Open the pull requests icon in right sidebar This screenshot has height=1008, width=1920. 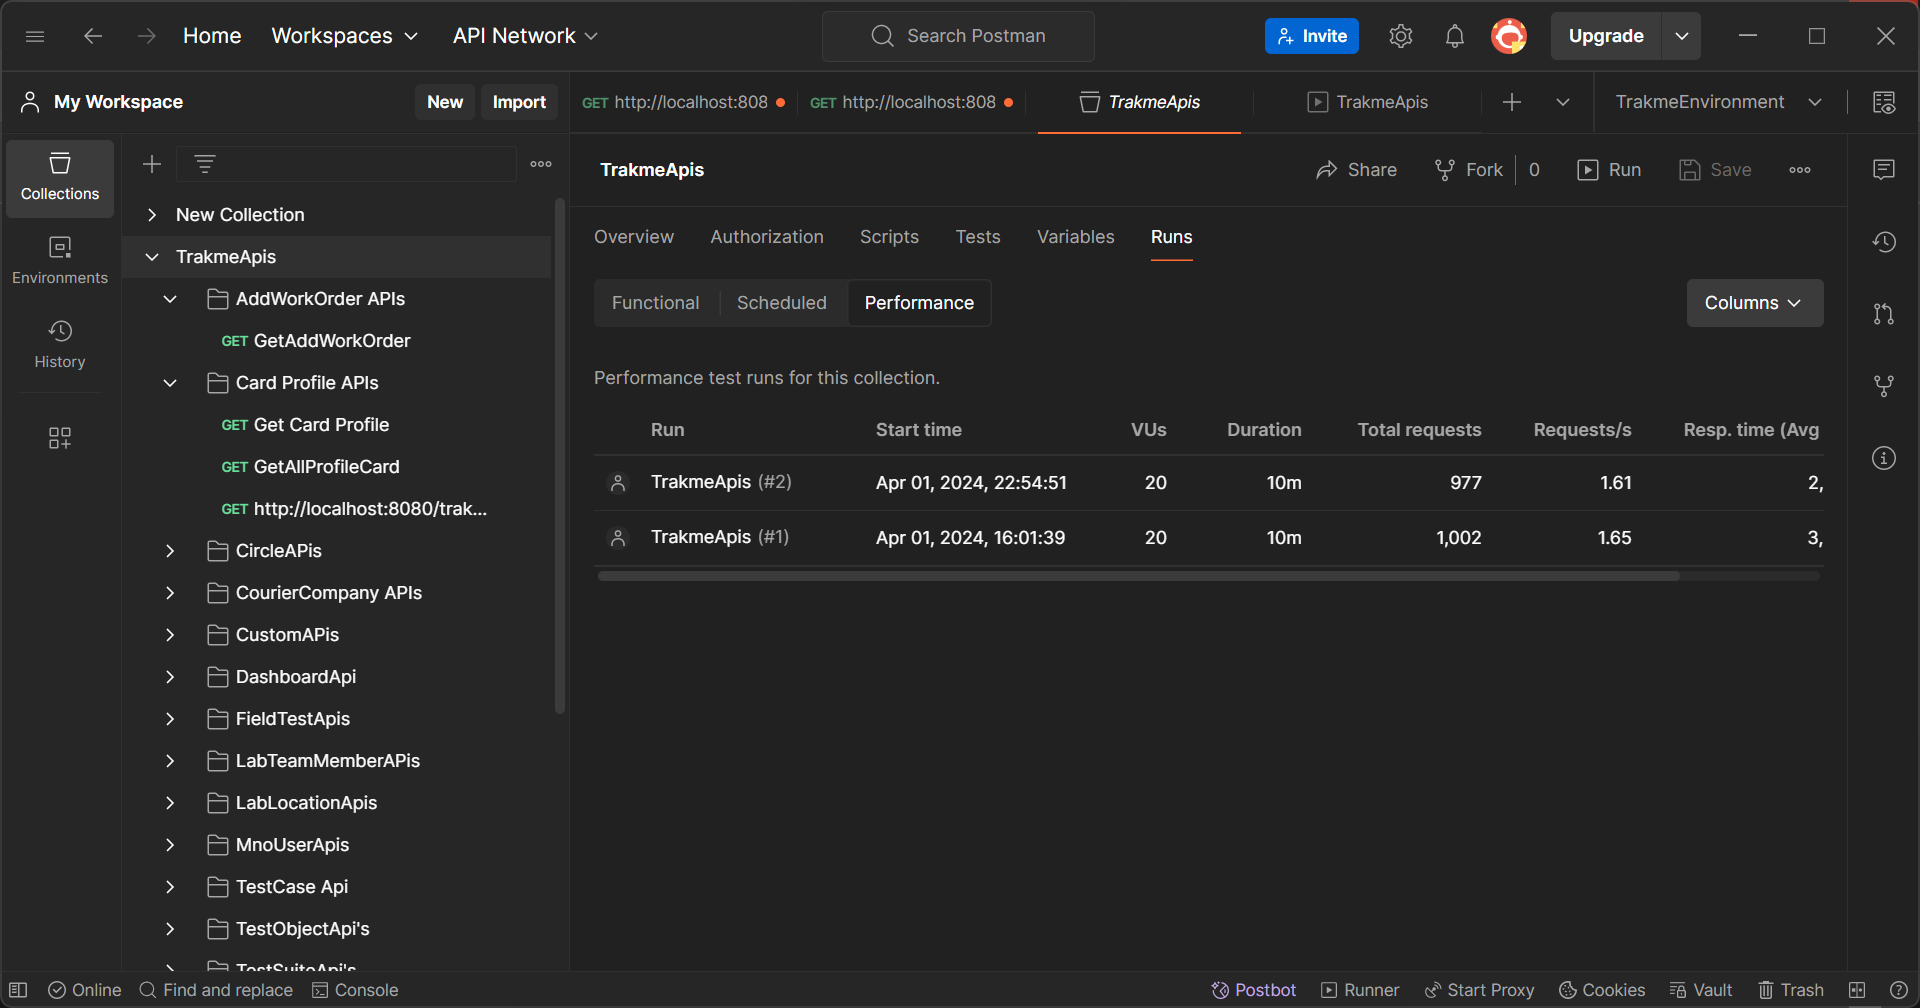click(x=1884, y=314)
